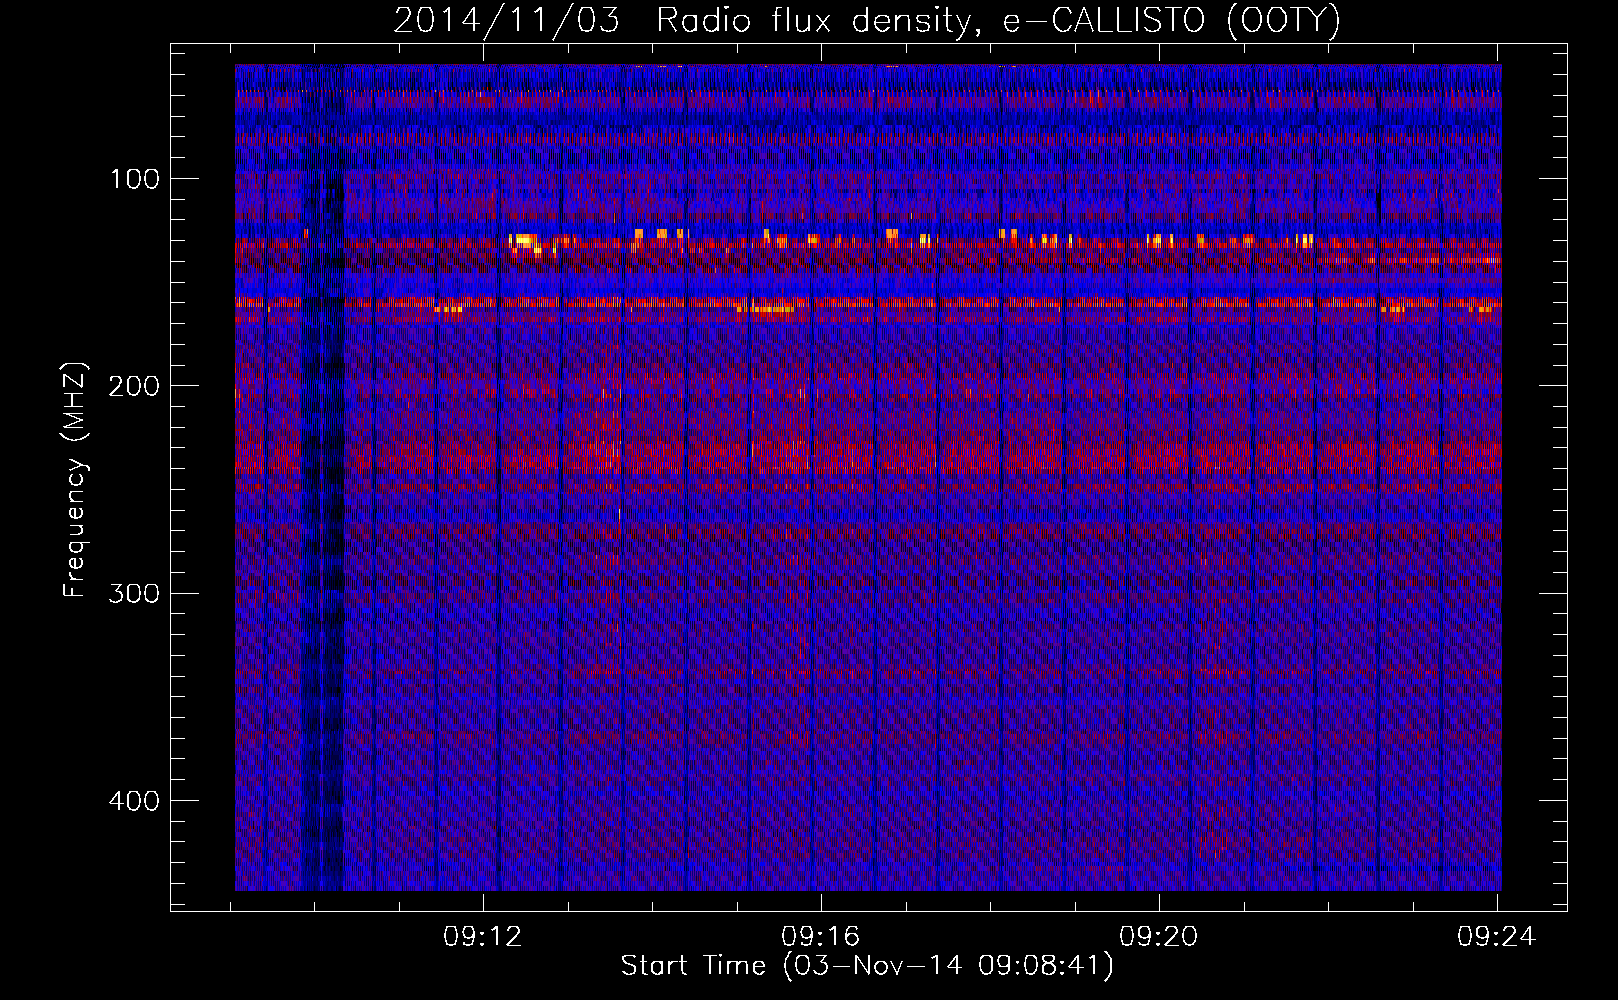
Task: Click the "Frequency (MHZ)" axis label
Action: [75, 480]
